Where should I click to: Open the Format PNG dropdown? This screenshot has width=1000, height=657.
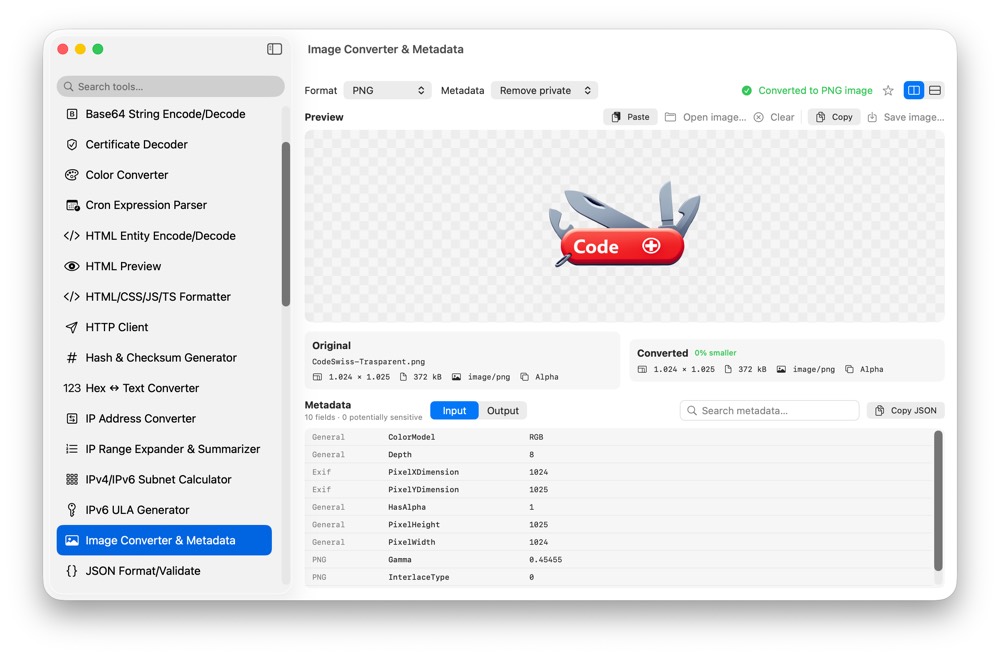point(387,91)
